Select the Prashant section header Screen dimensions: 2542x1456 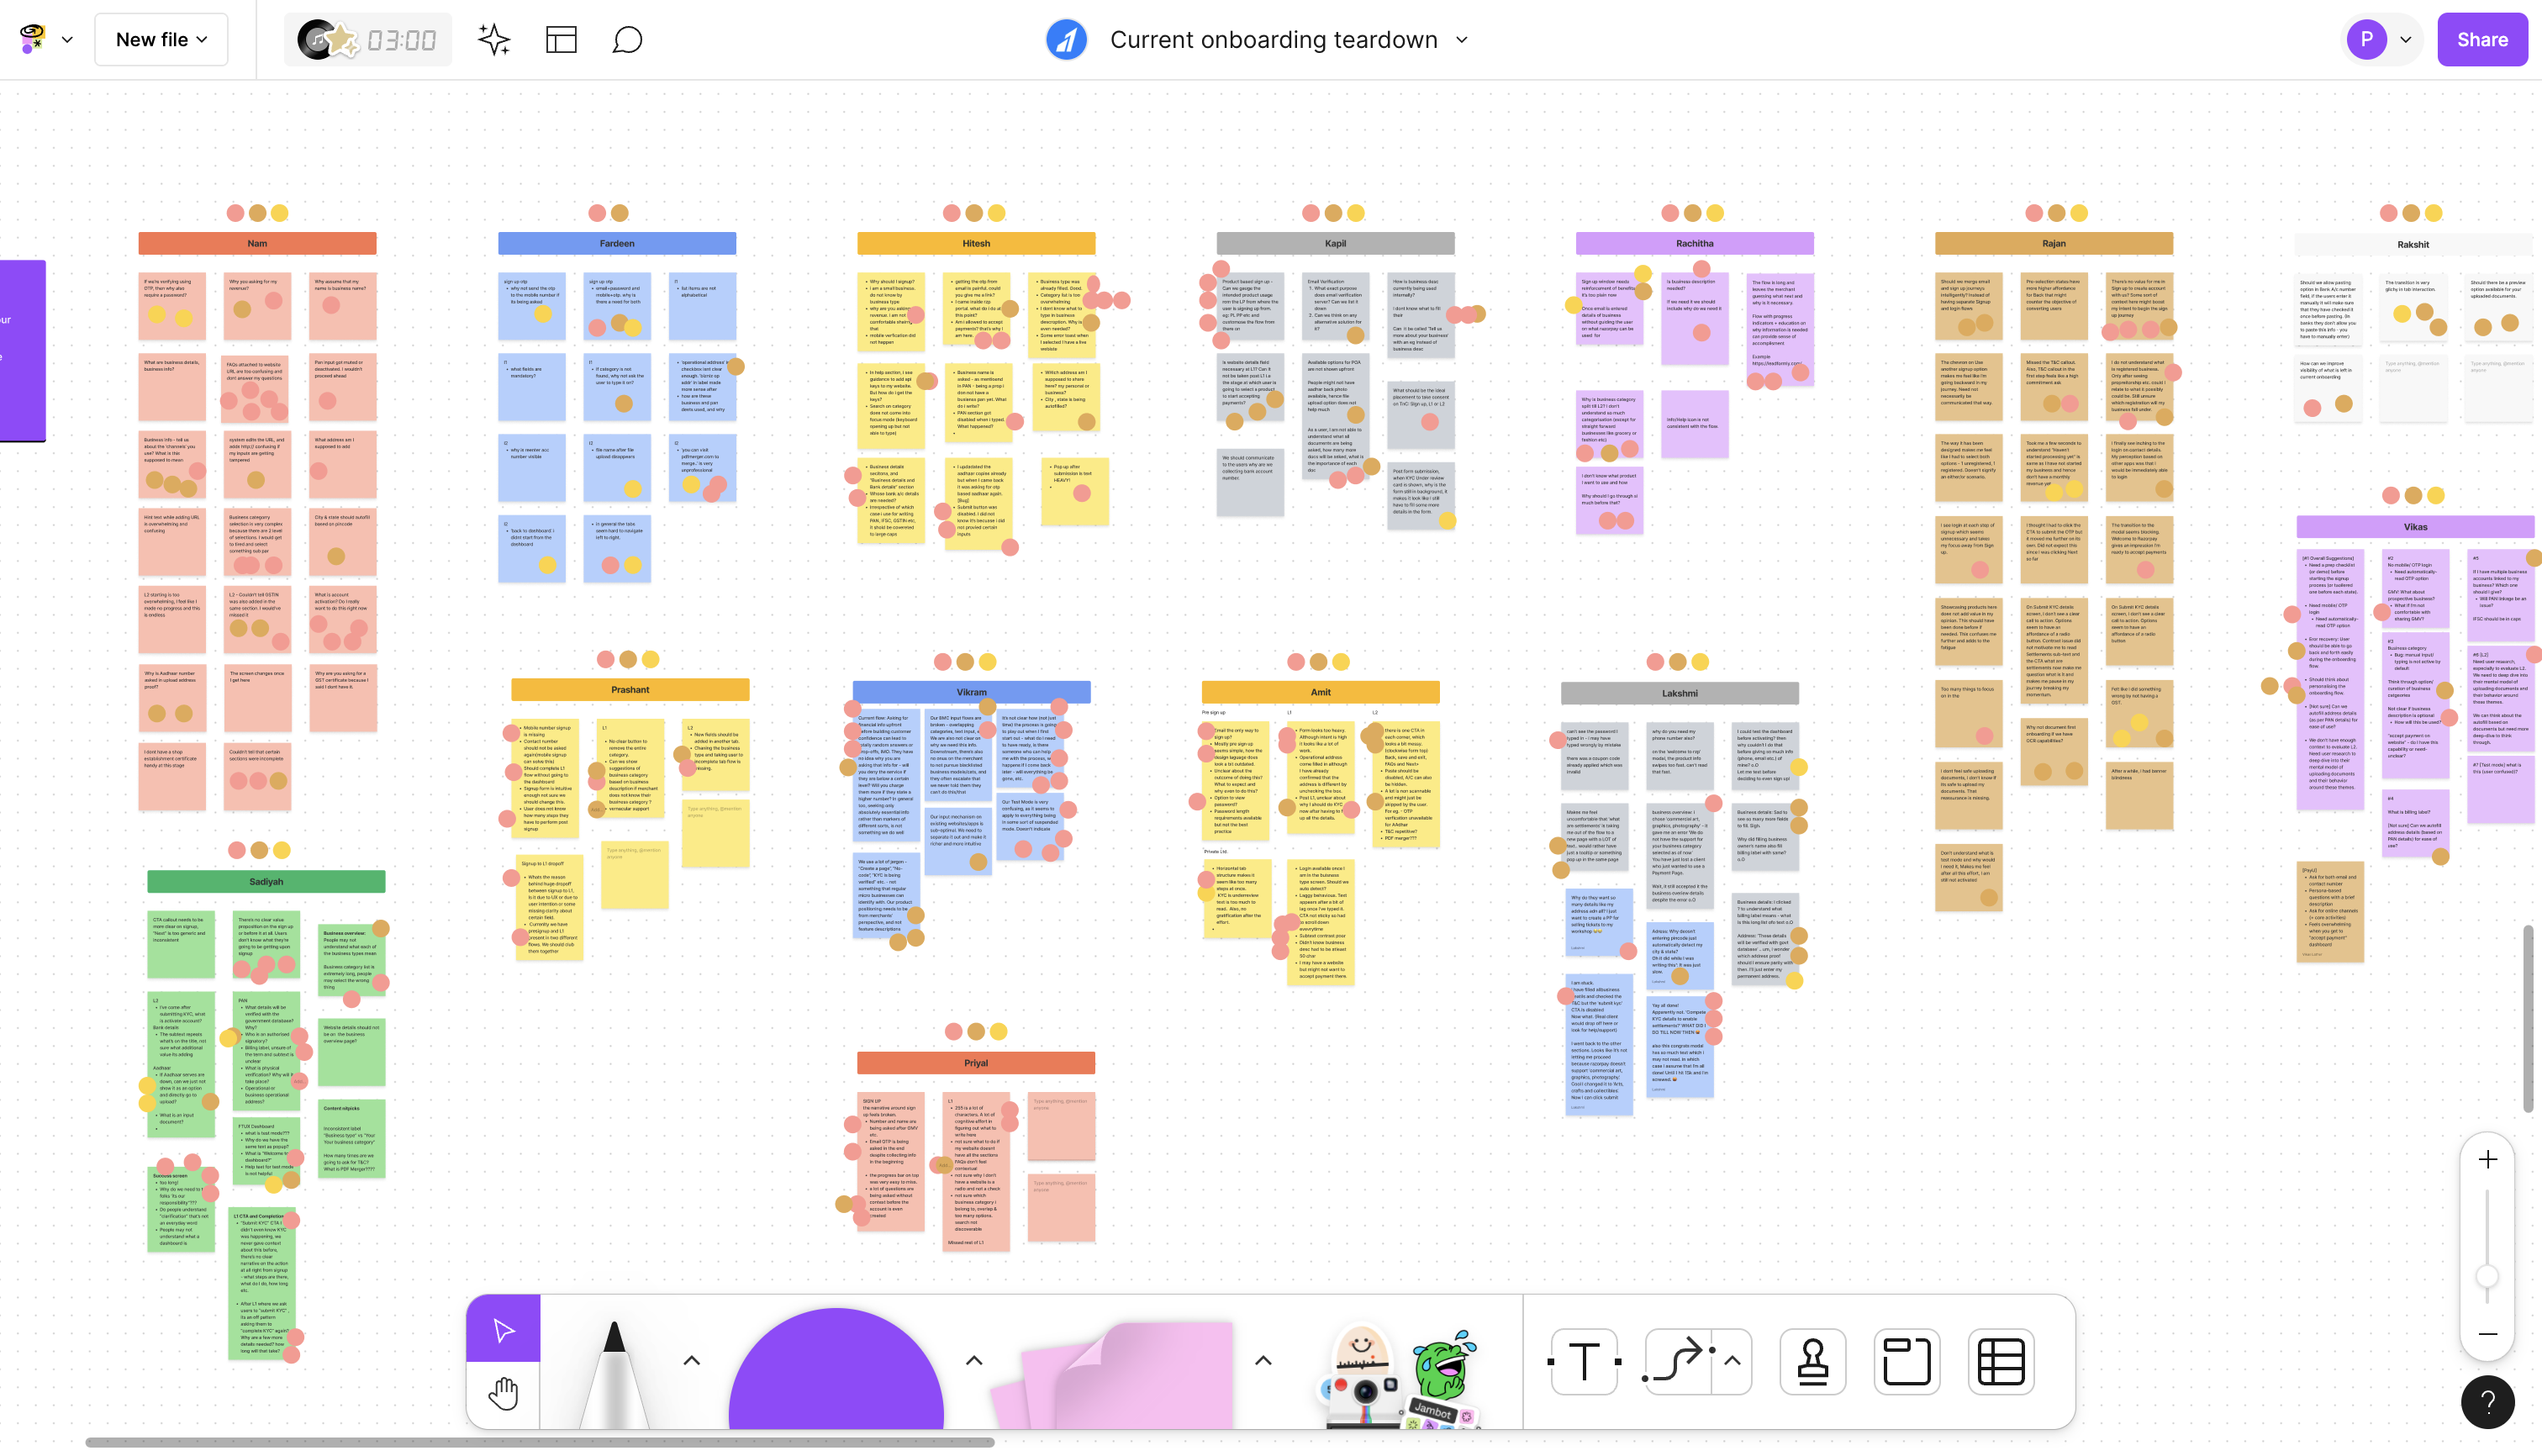click(630, 689)
